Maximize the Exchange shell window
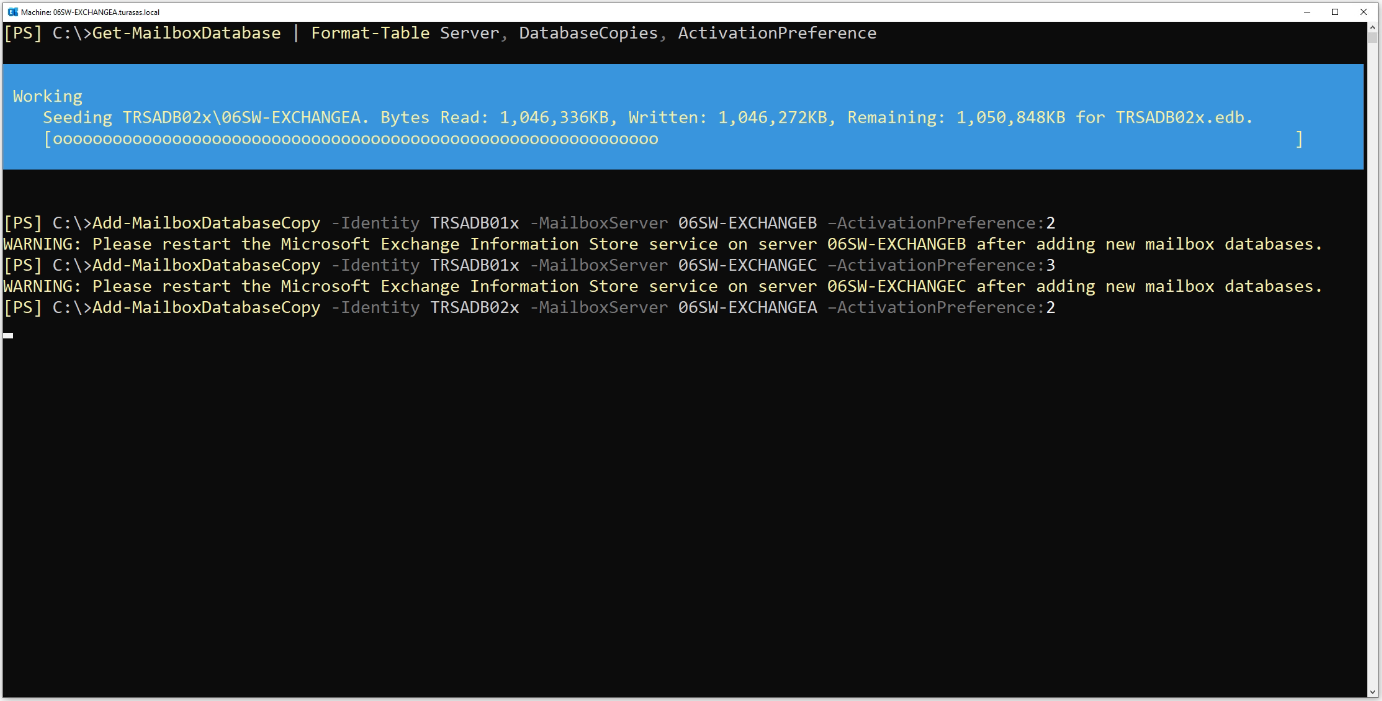1382x701 pixels. point(1335,11)
